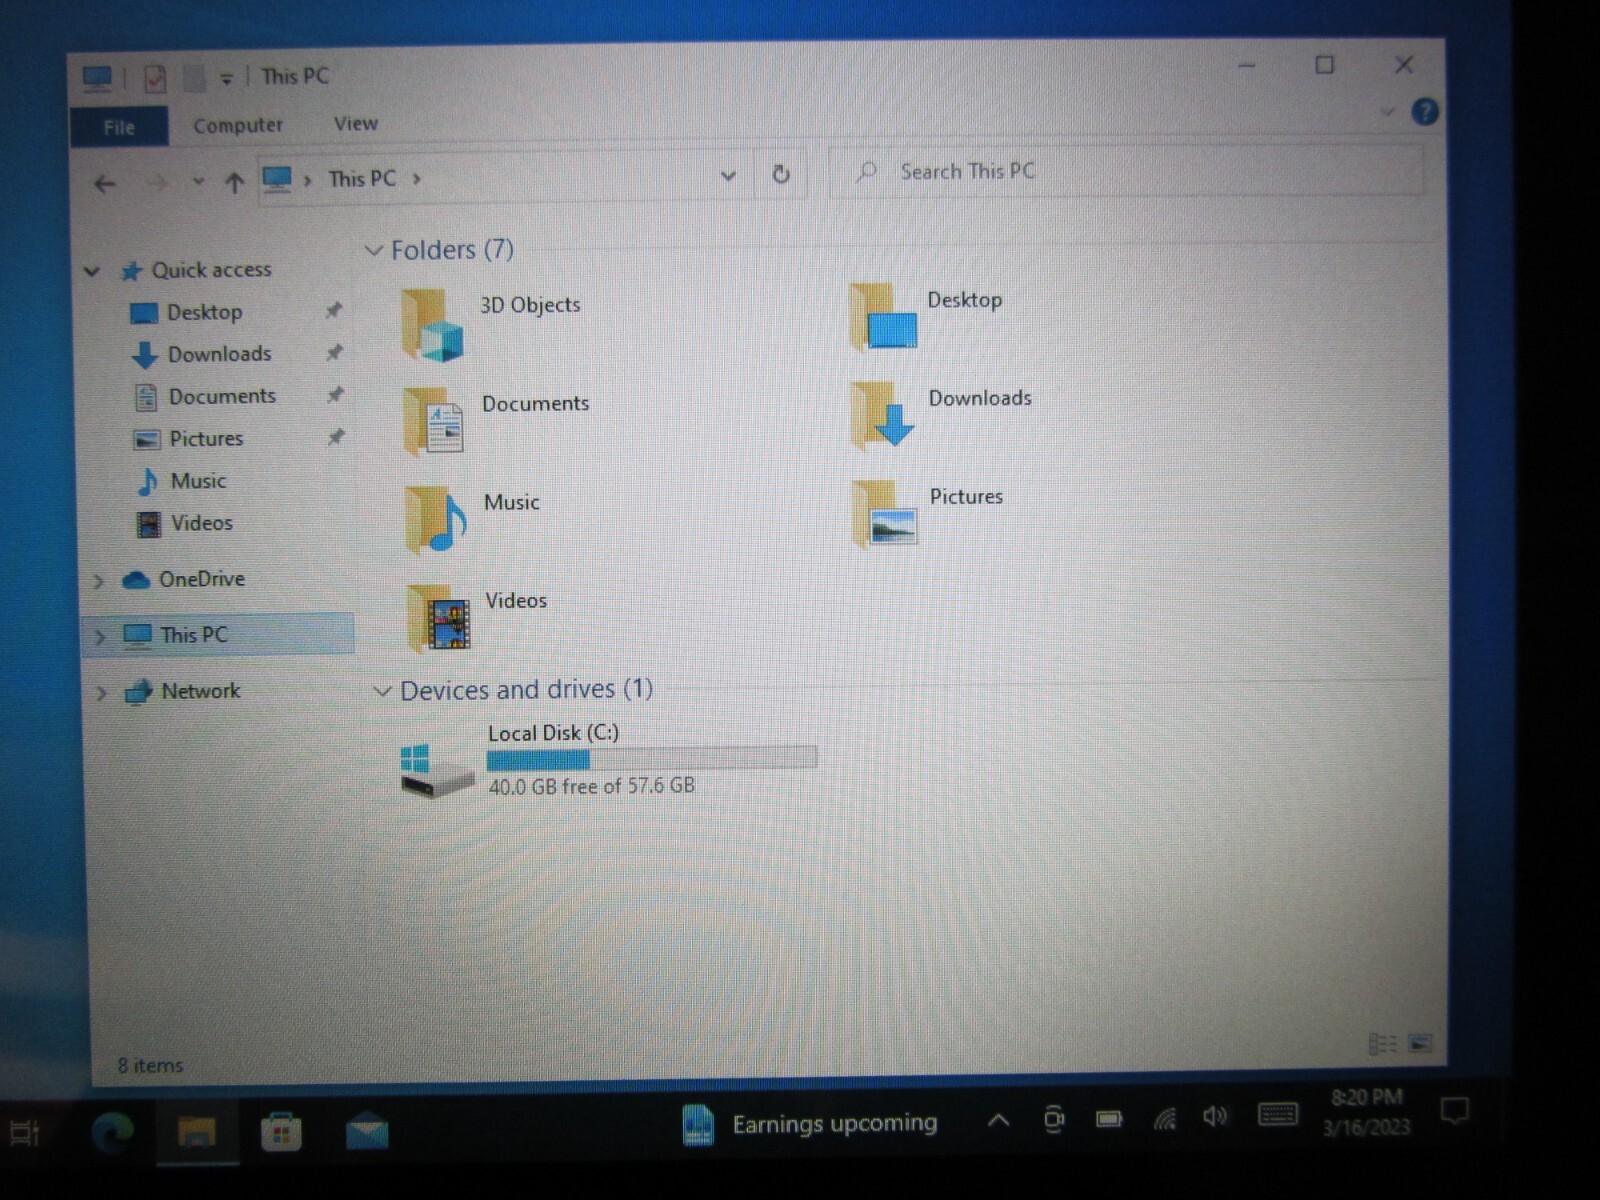Open Microsoft Store from the taskbar

click(281, 1133)
